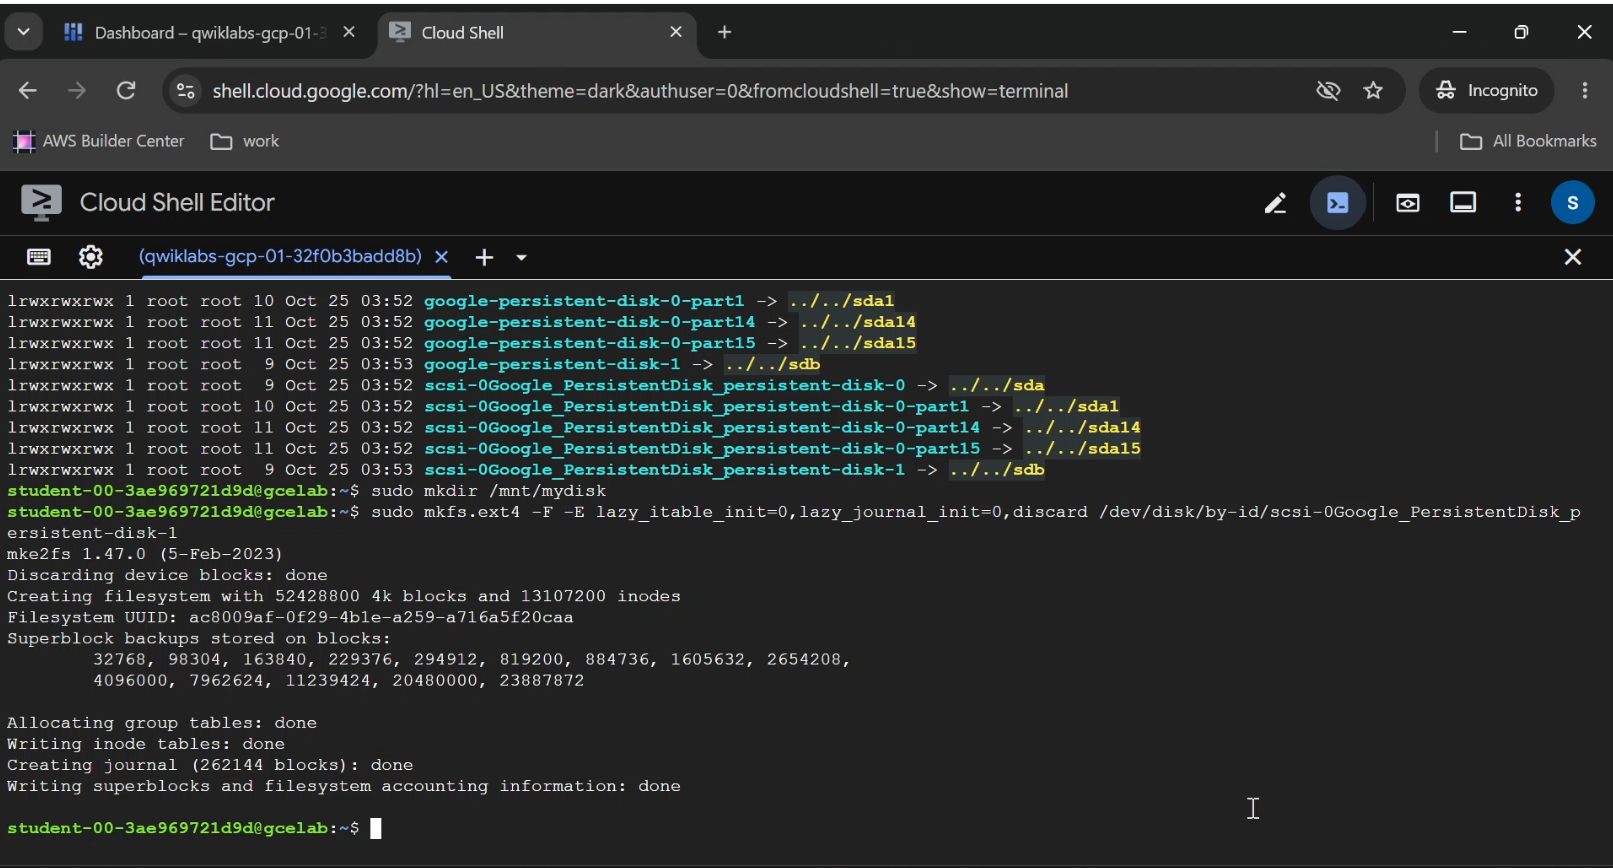Image resolution: width=1613 pixels, height=868 pixels.
Task: Expand the new terminal project dropdown arrow
Action: [x=521, y=257]
